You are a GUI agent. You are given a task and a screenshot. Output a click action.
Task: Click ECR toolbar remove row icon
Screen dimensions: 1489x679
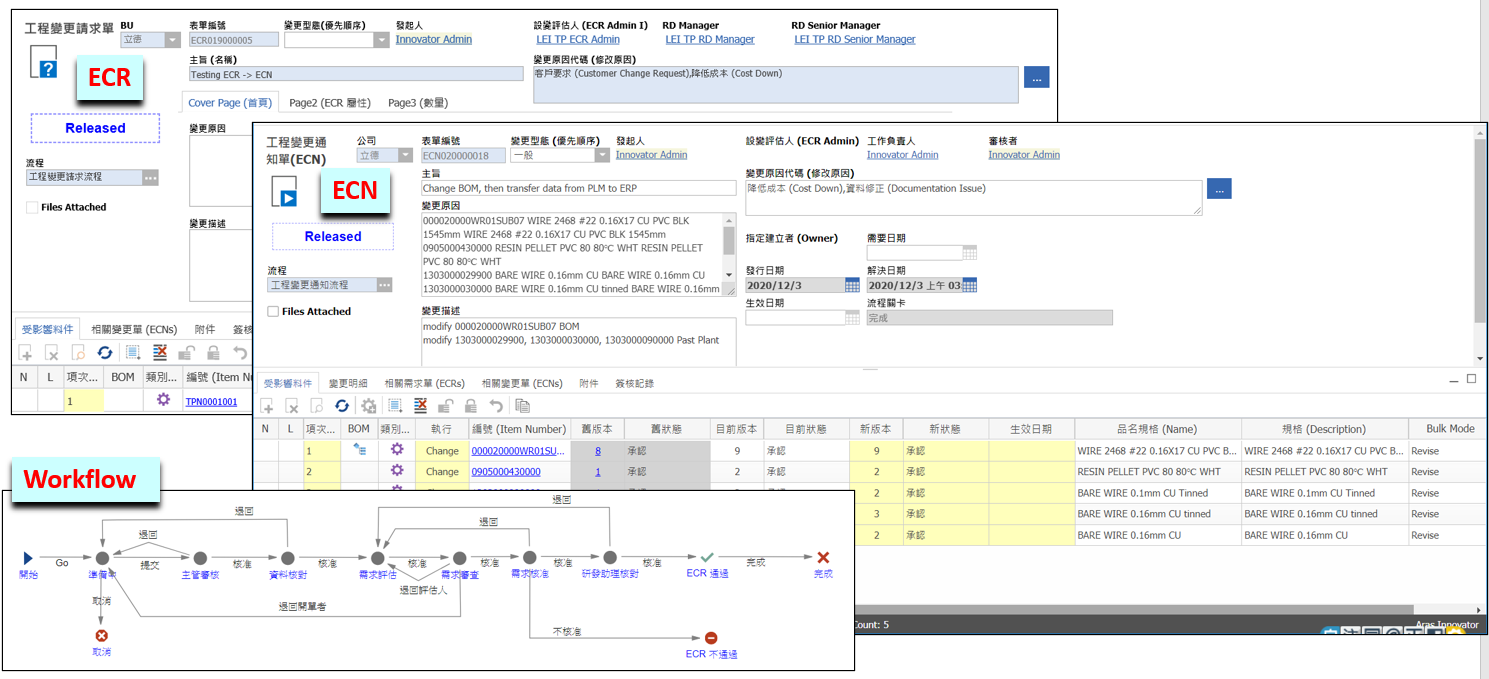click(x=159, y=353)
